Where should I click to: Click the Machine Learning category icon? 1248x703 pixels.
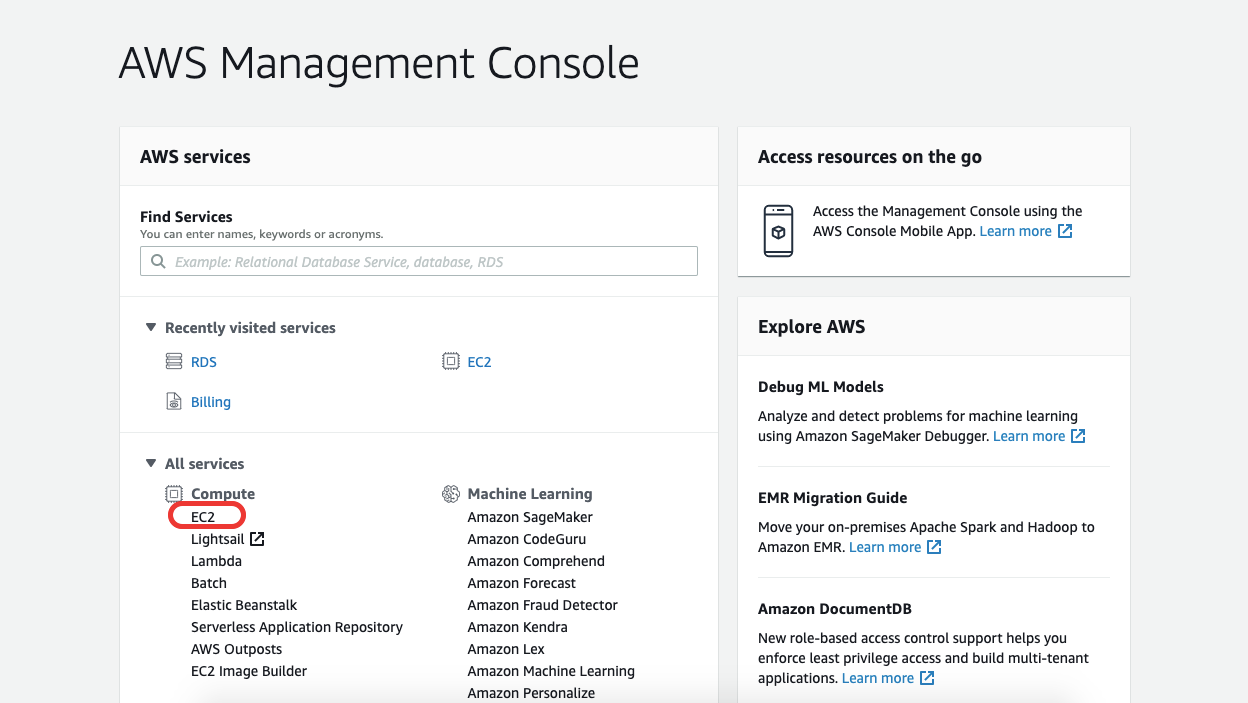pyautogui.click(x=450, y=493)
